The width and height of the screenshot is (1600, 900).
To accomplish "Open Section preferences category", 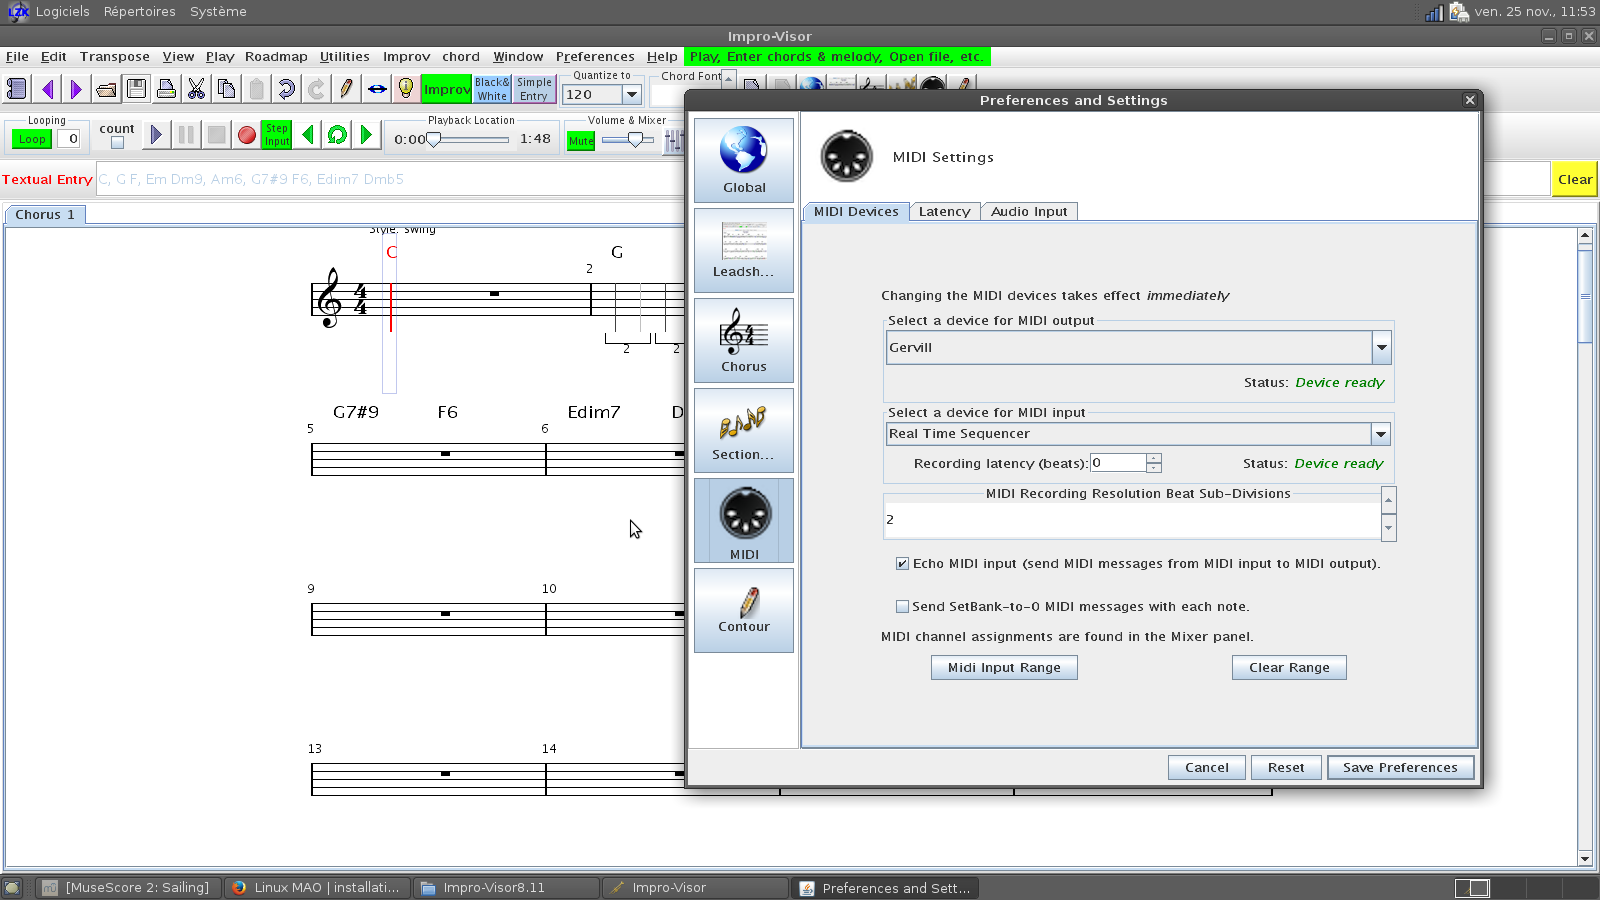I will point(744,430).
